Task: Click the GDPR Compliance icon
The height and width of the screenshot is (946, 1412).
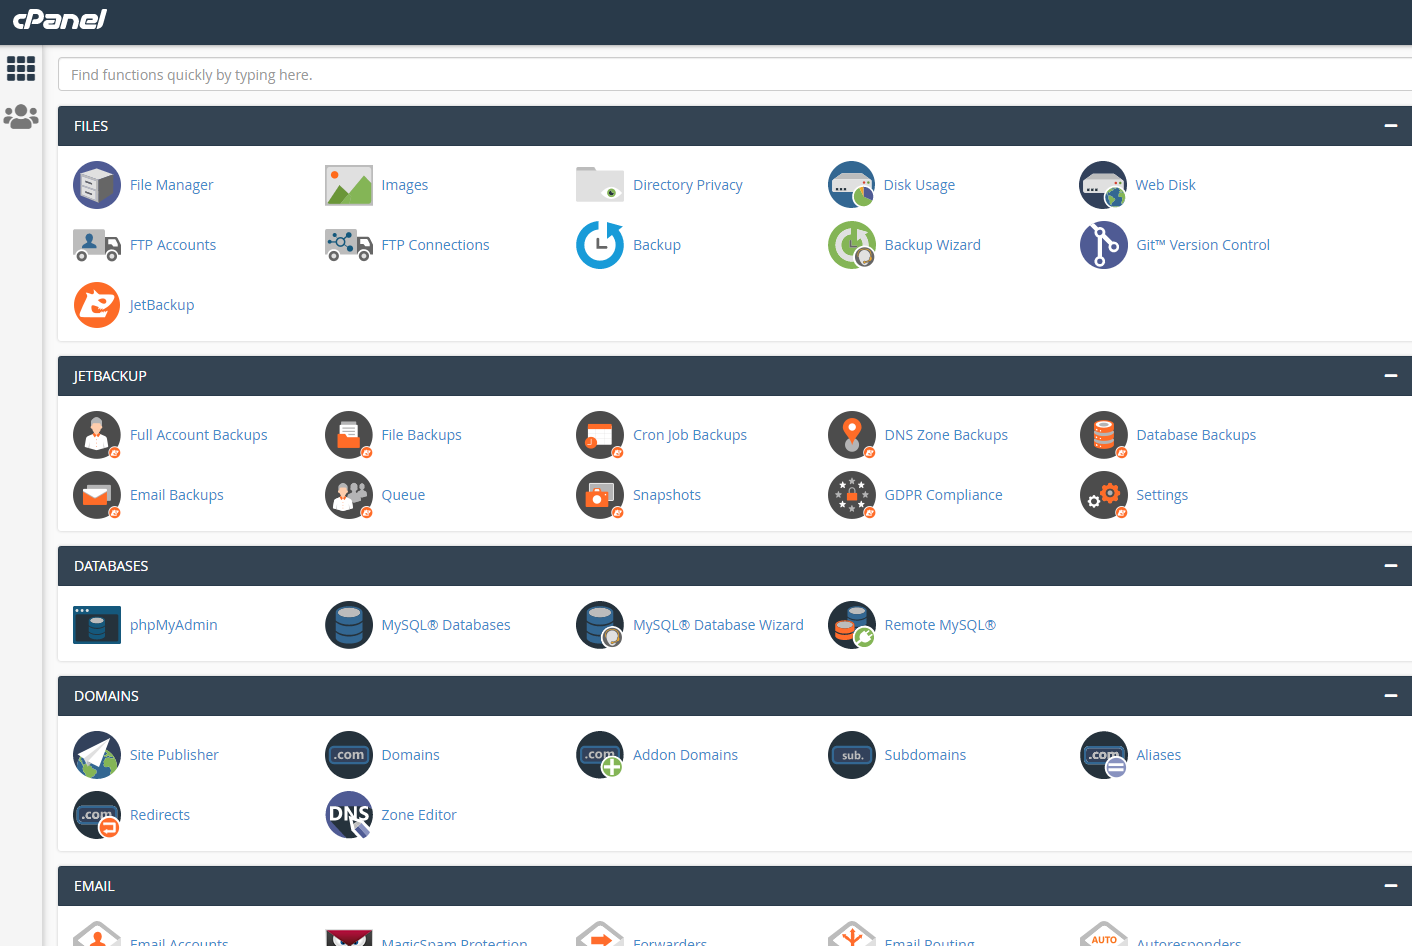Action: point(851,495)
